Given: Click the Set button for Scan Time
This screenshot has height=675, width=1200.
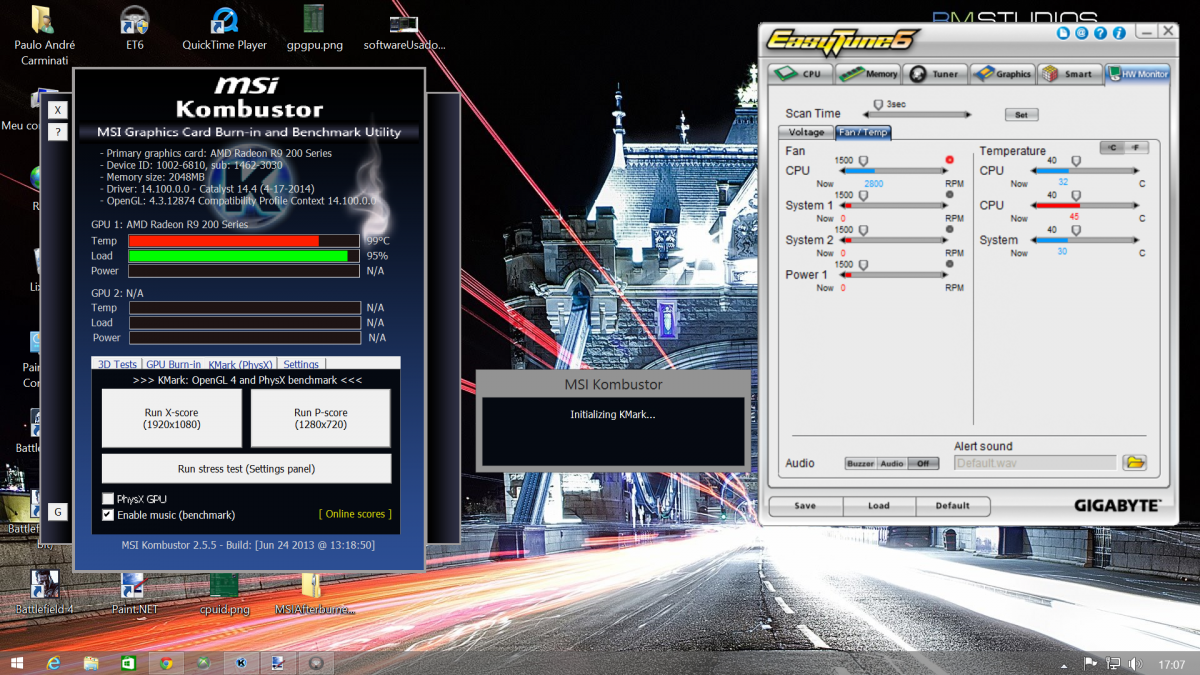Looking at the screenshot, I should click(1021, 115).
